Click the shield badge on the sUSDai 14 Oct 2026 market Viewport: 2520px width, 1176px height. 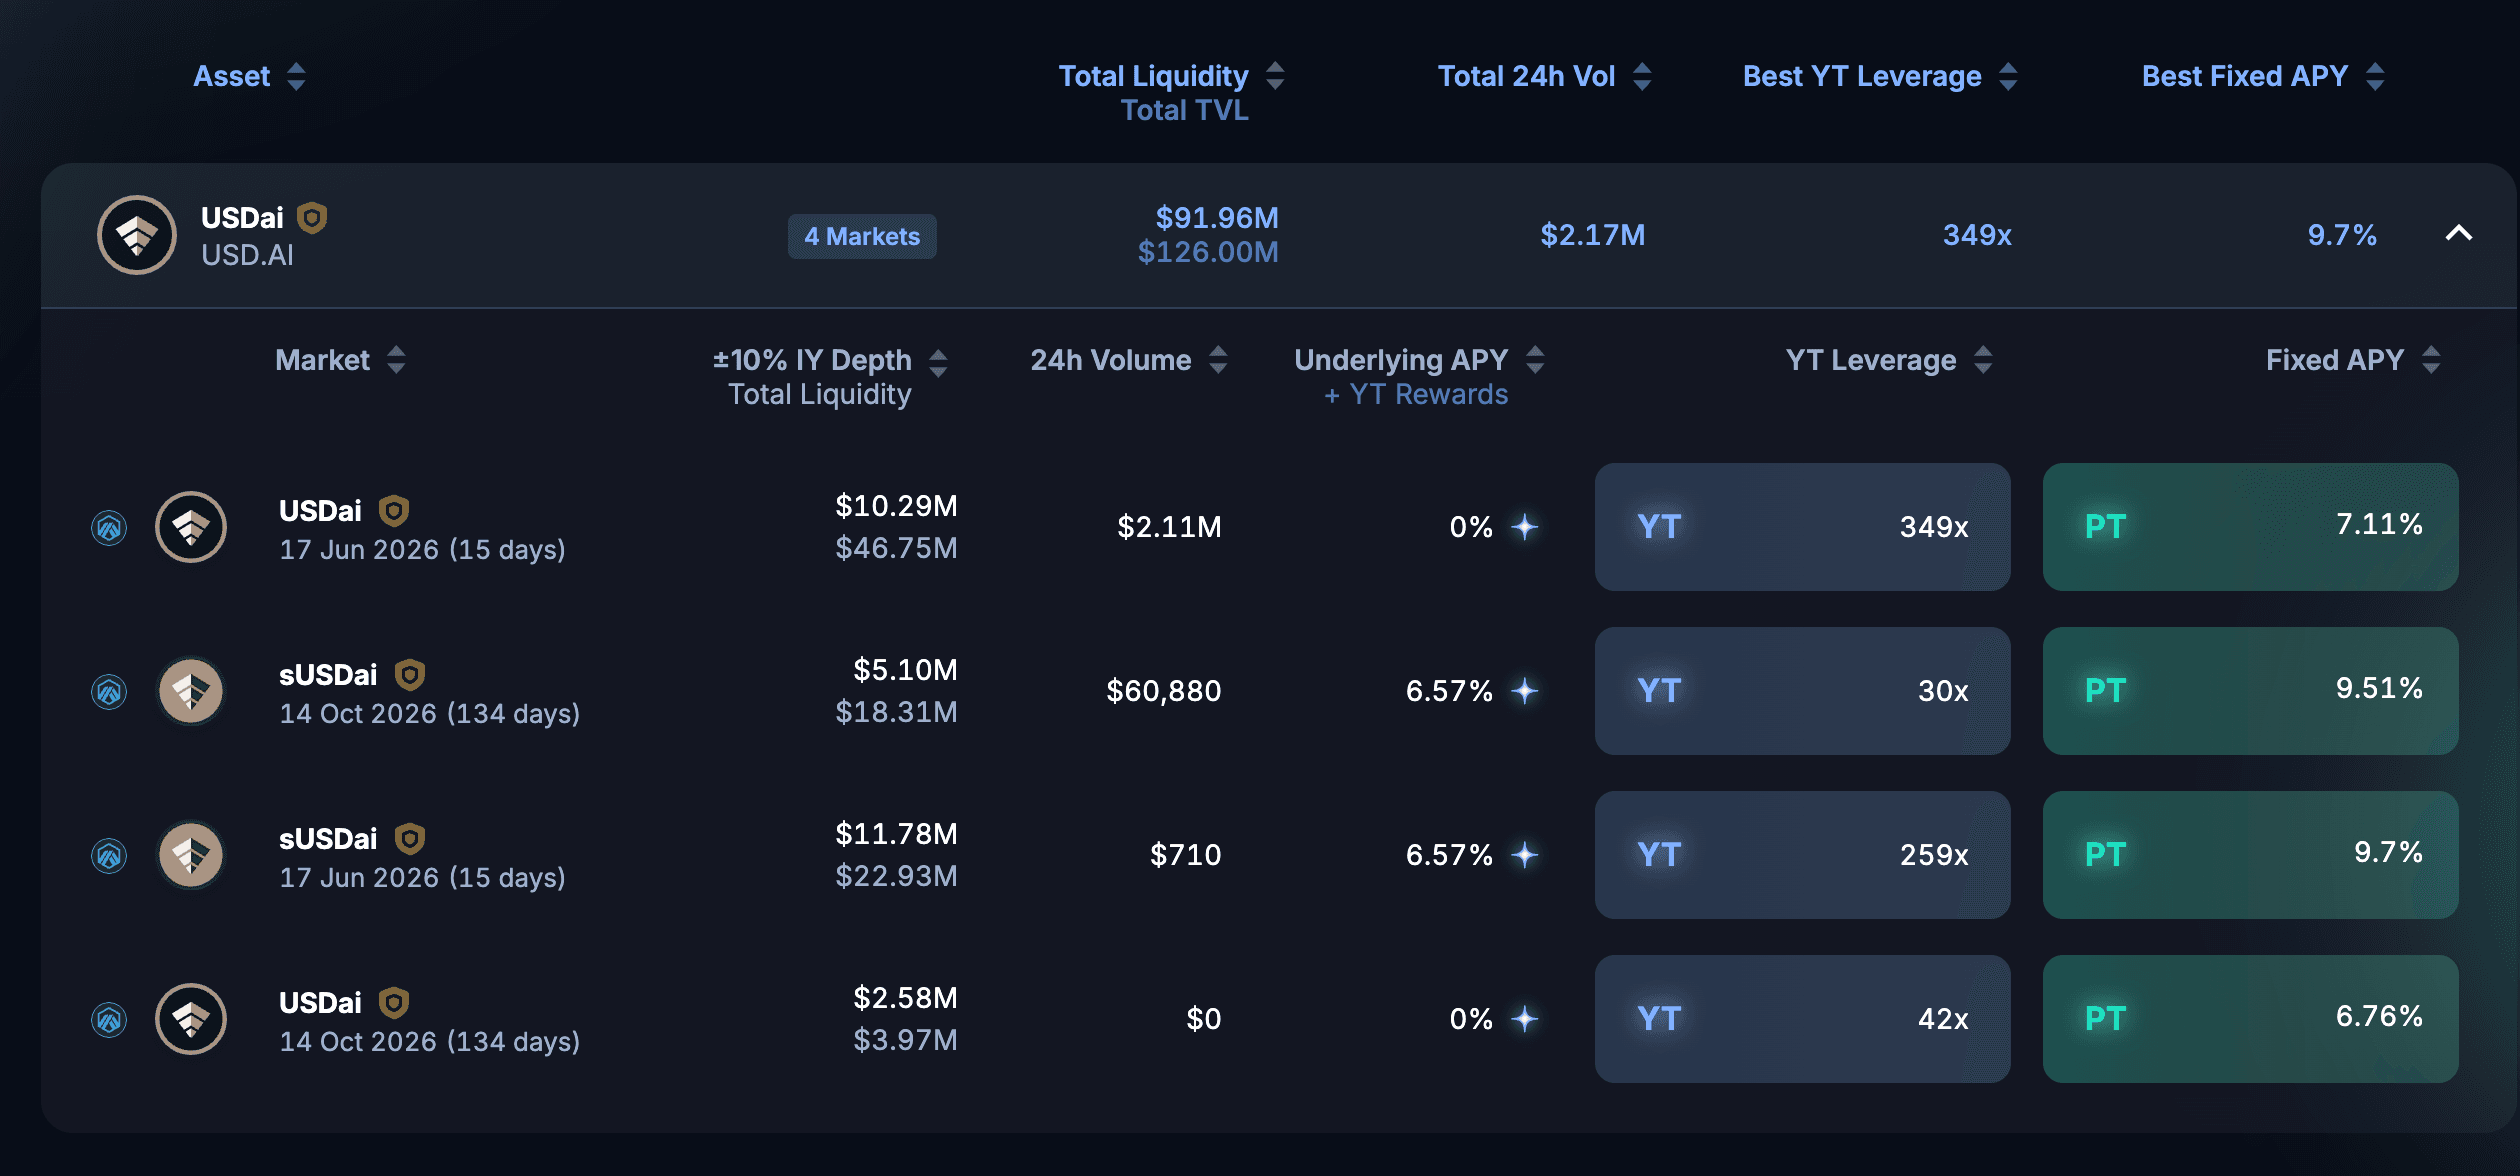coord(410,675)
